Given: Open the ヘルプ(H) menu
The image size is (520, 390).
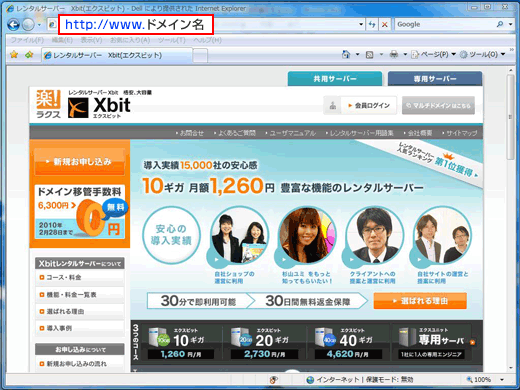Looking at the screenshot, I should [207, 40].
